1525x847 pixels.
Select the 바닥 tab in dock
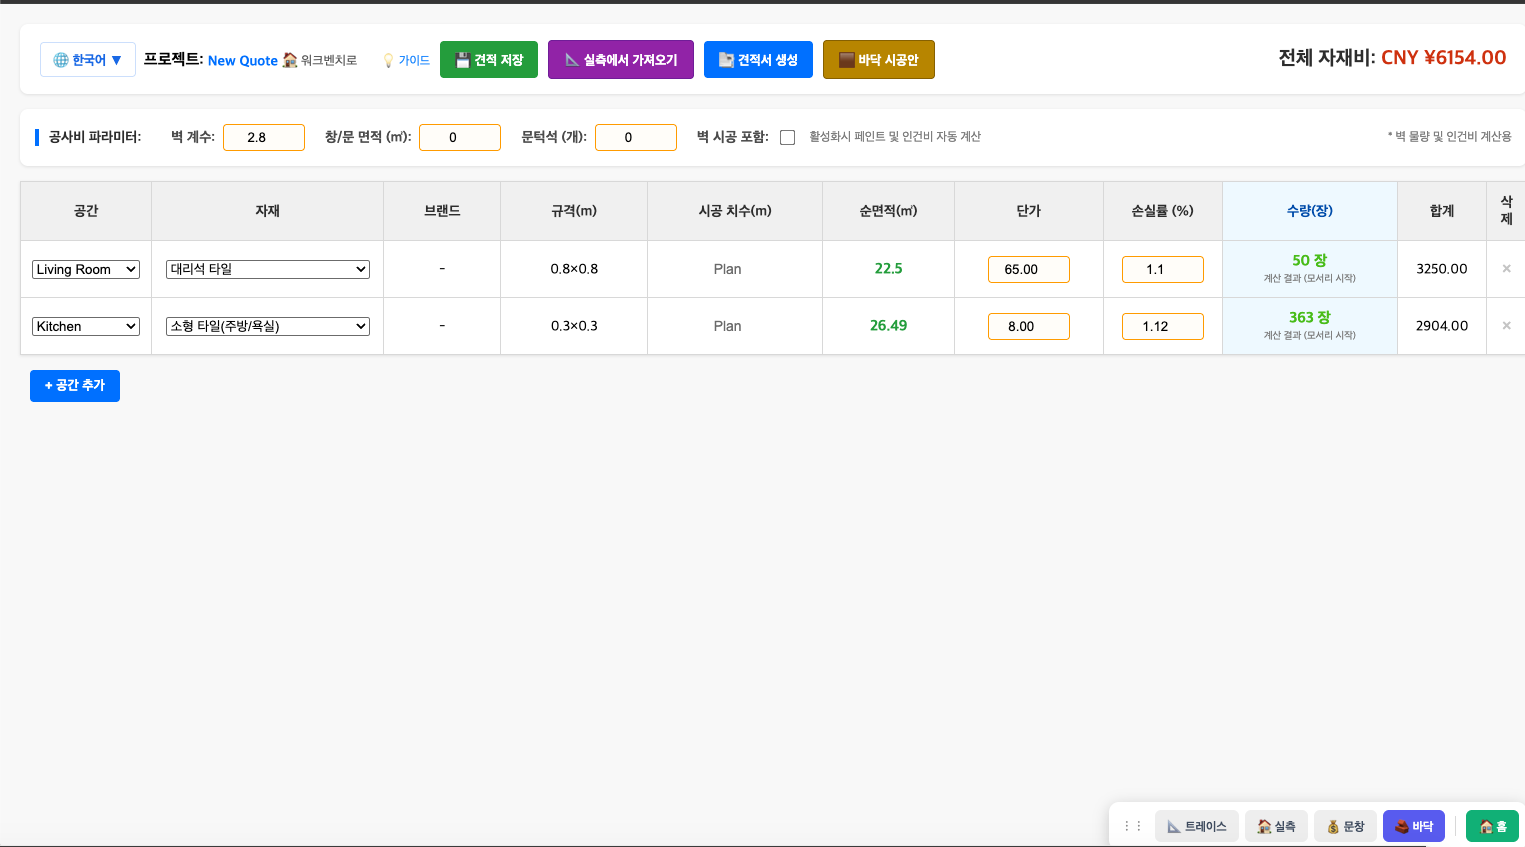tap(1414, 826)
